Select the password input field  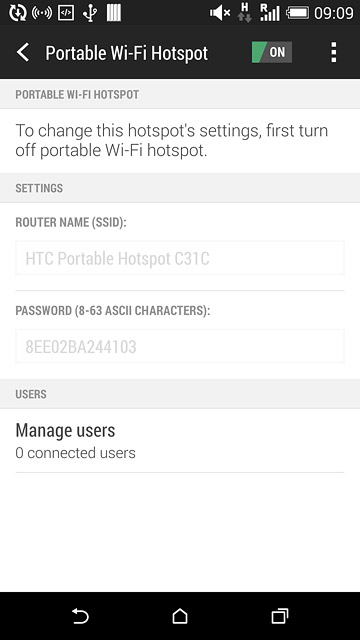(180, 346)
